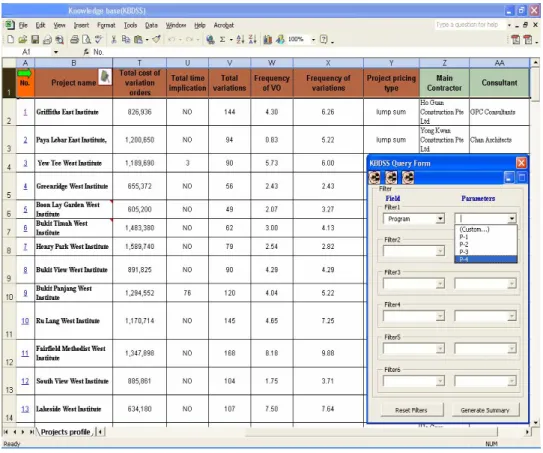Click the green arrow in the No. header

tap(25, 73)
